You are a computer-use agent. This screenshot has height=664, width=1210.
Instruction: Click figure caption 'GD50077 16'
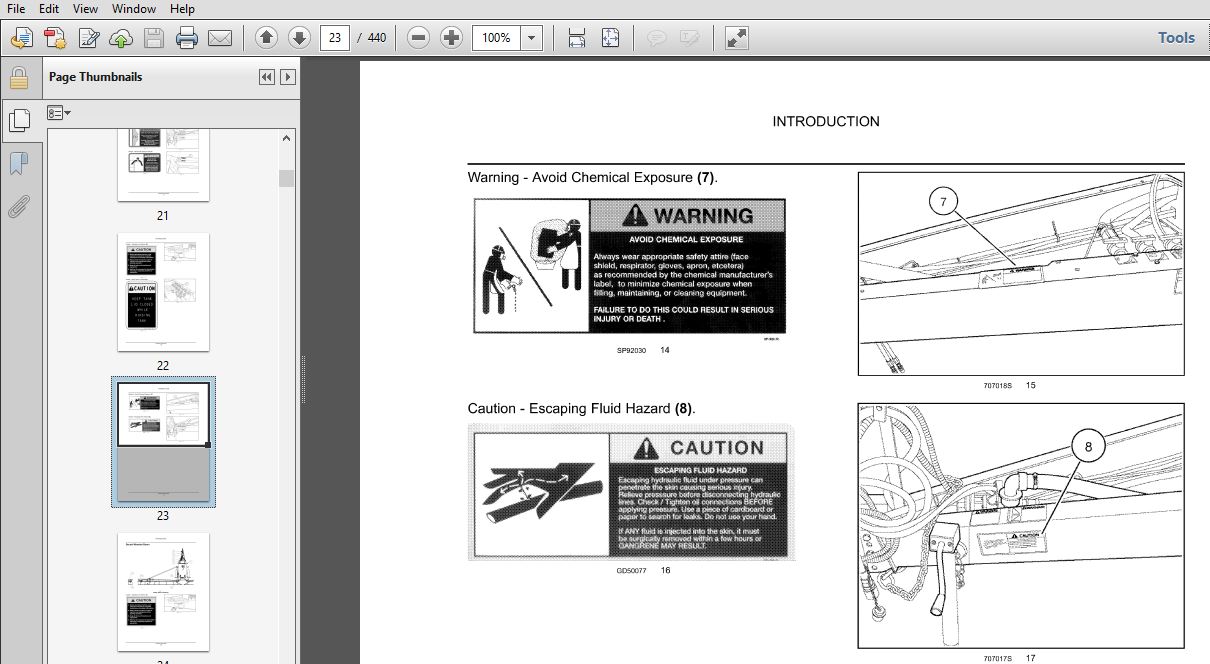point(643,571)
